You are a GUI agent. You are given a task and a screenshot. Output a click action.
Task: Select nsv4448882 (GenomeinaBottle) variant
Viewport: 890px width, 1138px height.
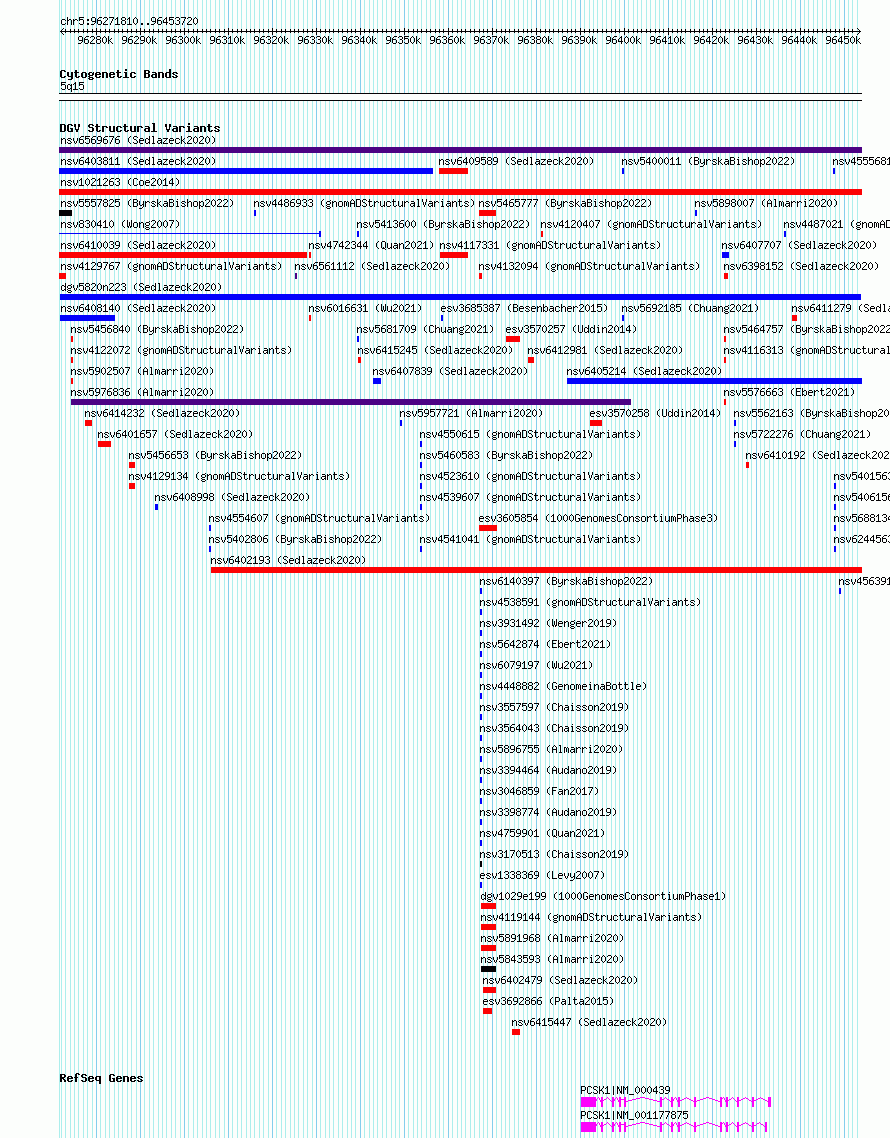click(563, 687)
